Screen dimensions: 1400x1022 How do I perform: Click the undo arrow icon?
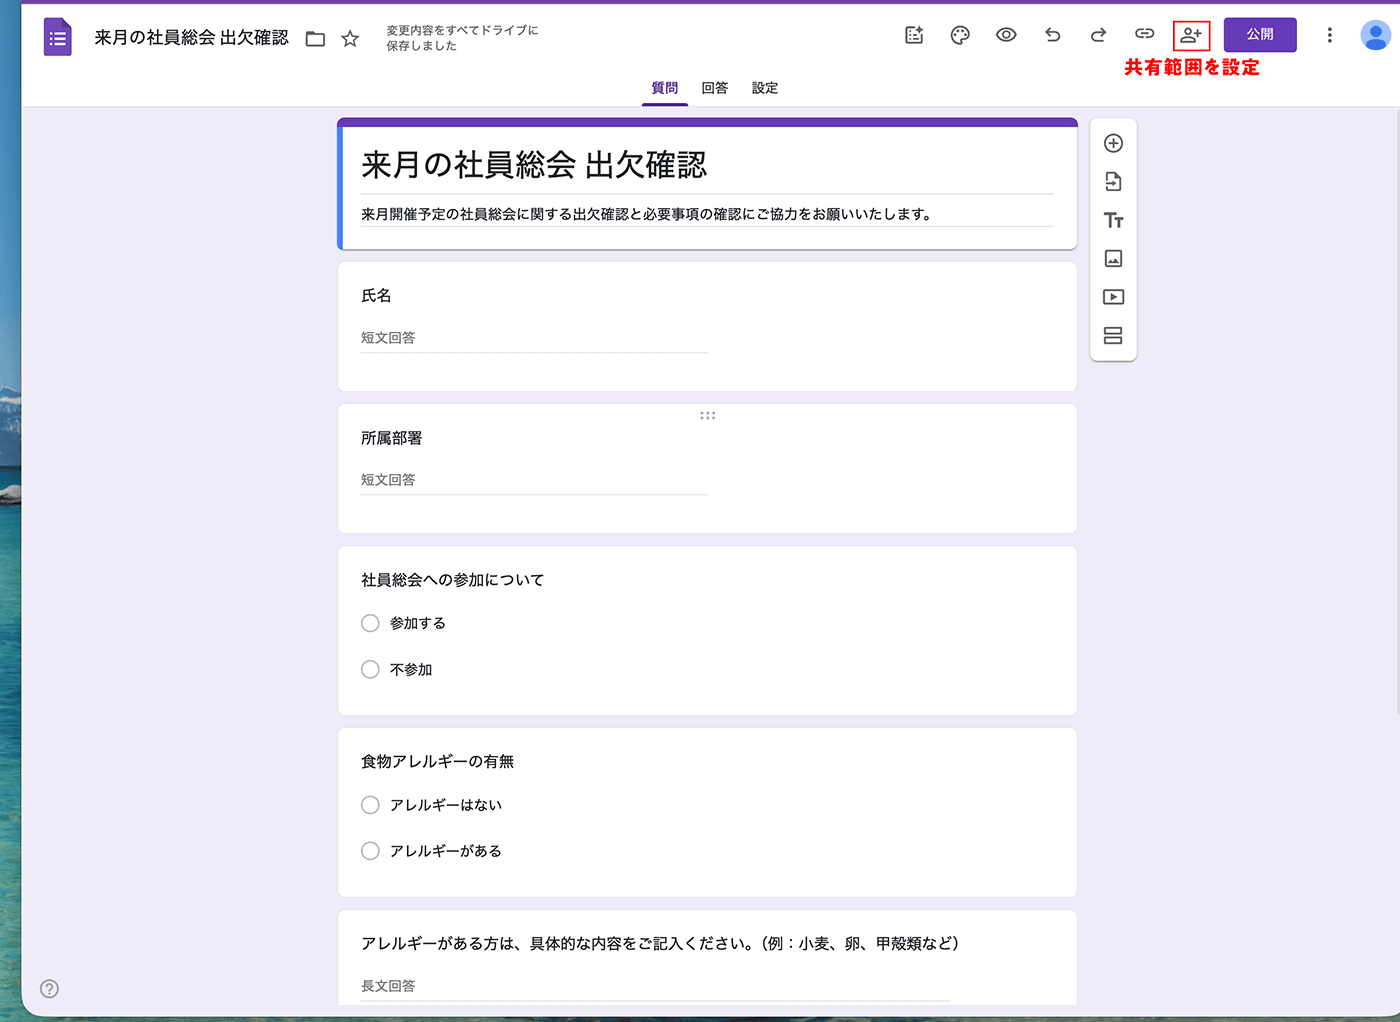[1052, 35]
